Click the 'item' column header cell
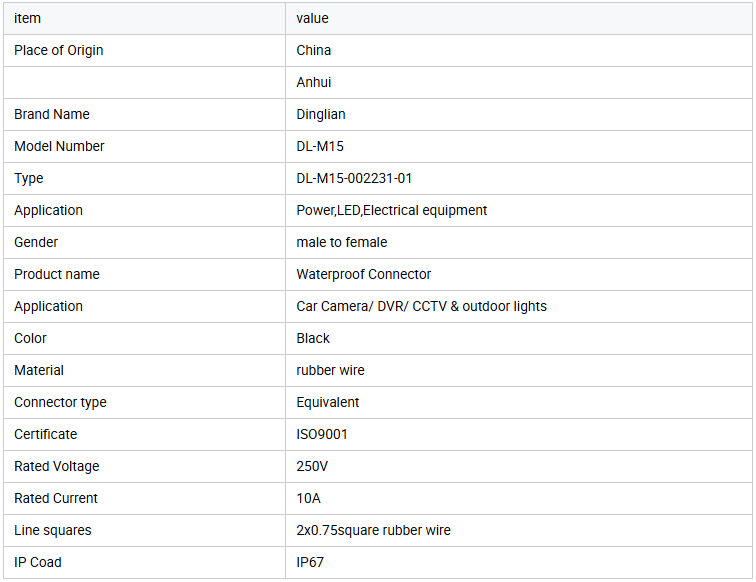 point(28,18)
